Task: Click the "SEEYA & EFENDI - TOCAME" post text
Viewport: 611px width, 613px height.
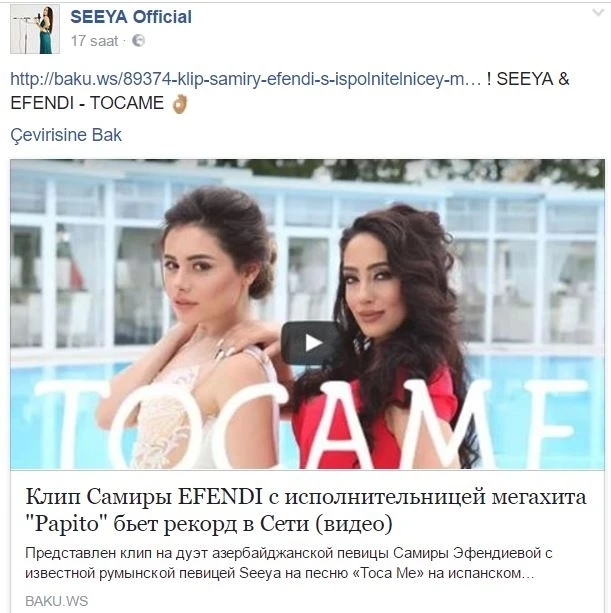Action: [290, 91]
